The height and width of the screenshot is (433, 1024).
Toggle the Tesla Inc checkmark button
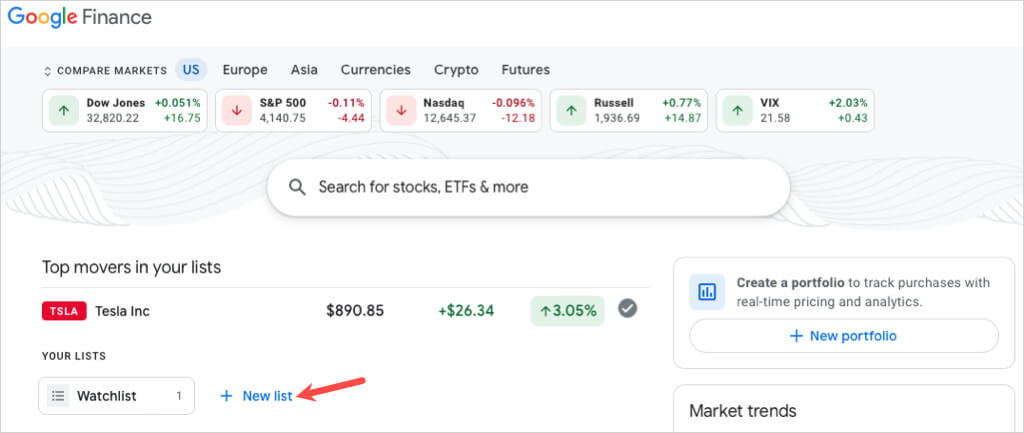pos(628,310)
